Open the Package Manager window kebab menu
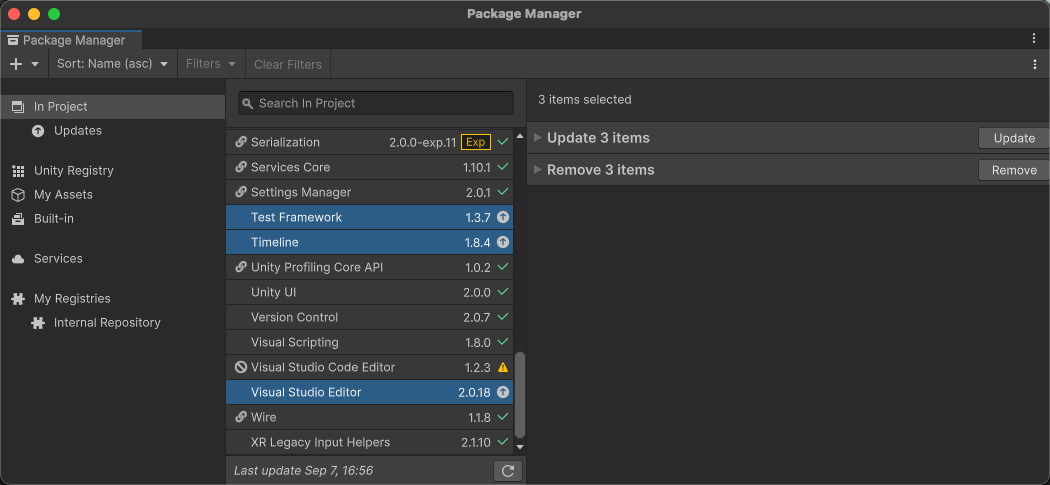Viewport: 1050px width, 485px height. [1034, 38]
